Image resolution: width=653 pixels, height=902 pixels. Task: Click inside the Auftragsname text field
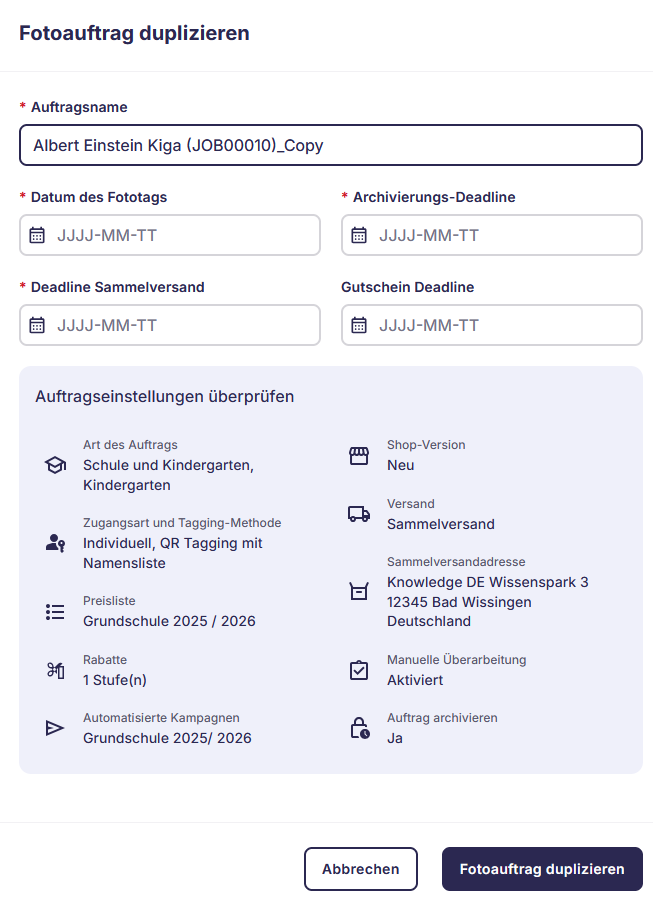pos(330,145)
